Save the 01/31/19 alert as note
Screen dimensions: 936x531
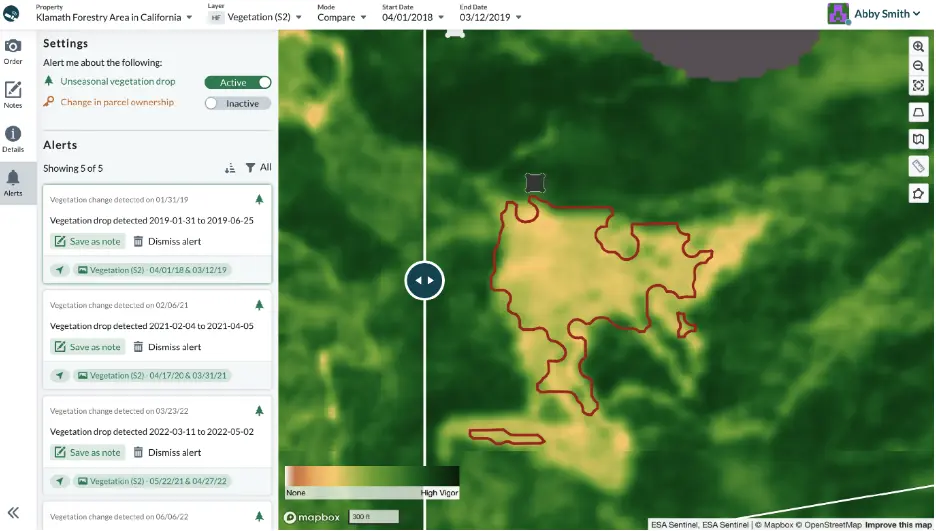88,241
